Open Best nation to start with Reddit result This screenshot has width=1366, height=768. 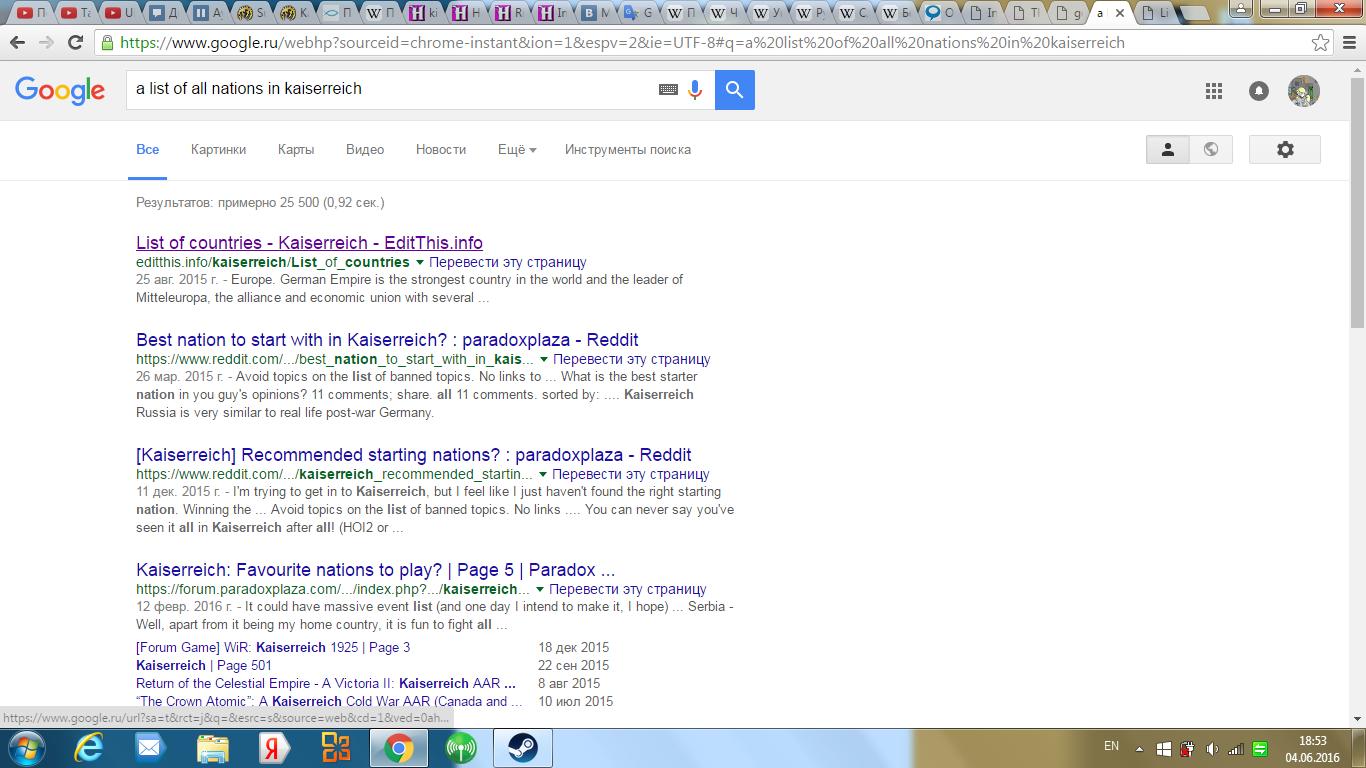tap(387, 340)
